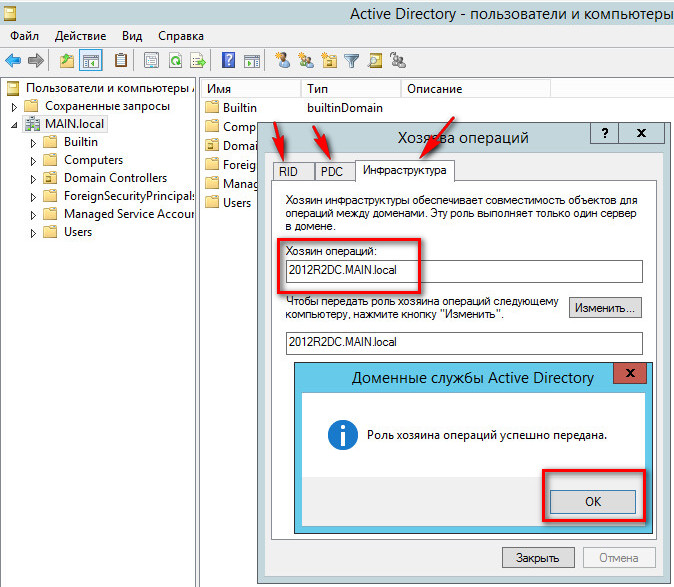This screenshot has height=587, width=674.
Task: Toggle the show/hide console tree icon
Action: coord(91,61)
